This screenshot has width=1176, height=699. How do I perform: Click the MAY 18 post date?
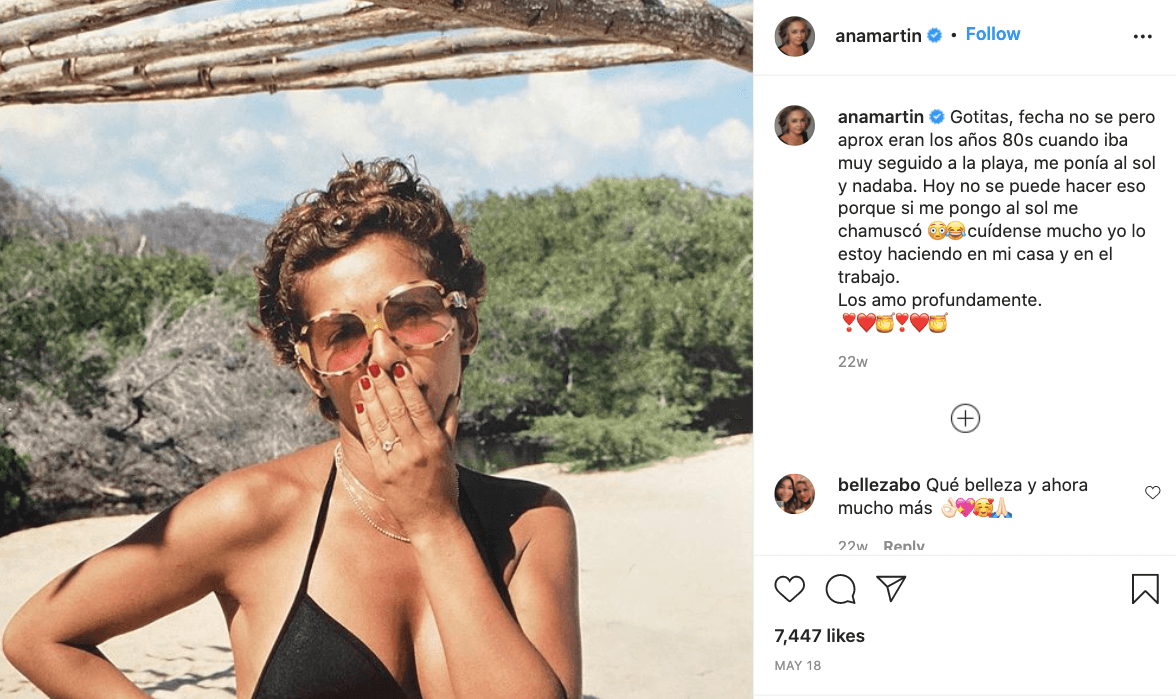pos(796,665)
